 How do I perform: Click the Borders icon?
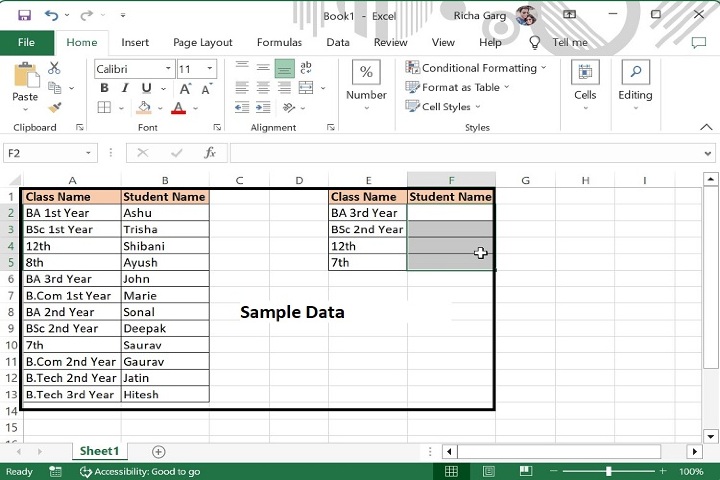point(104,108)
